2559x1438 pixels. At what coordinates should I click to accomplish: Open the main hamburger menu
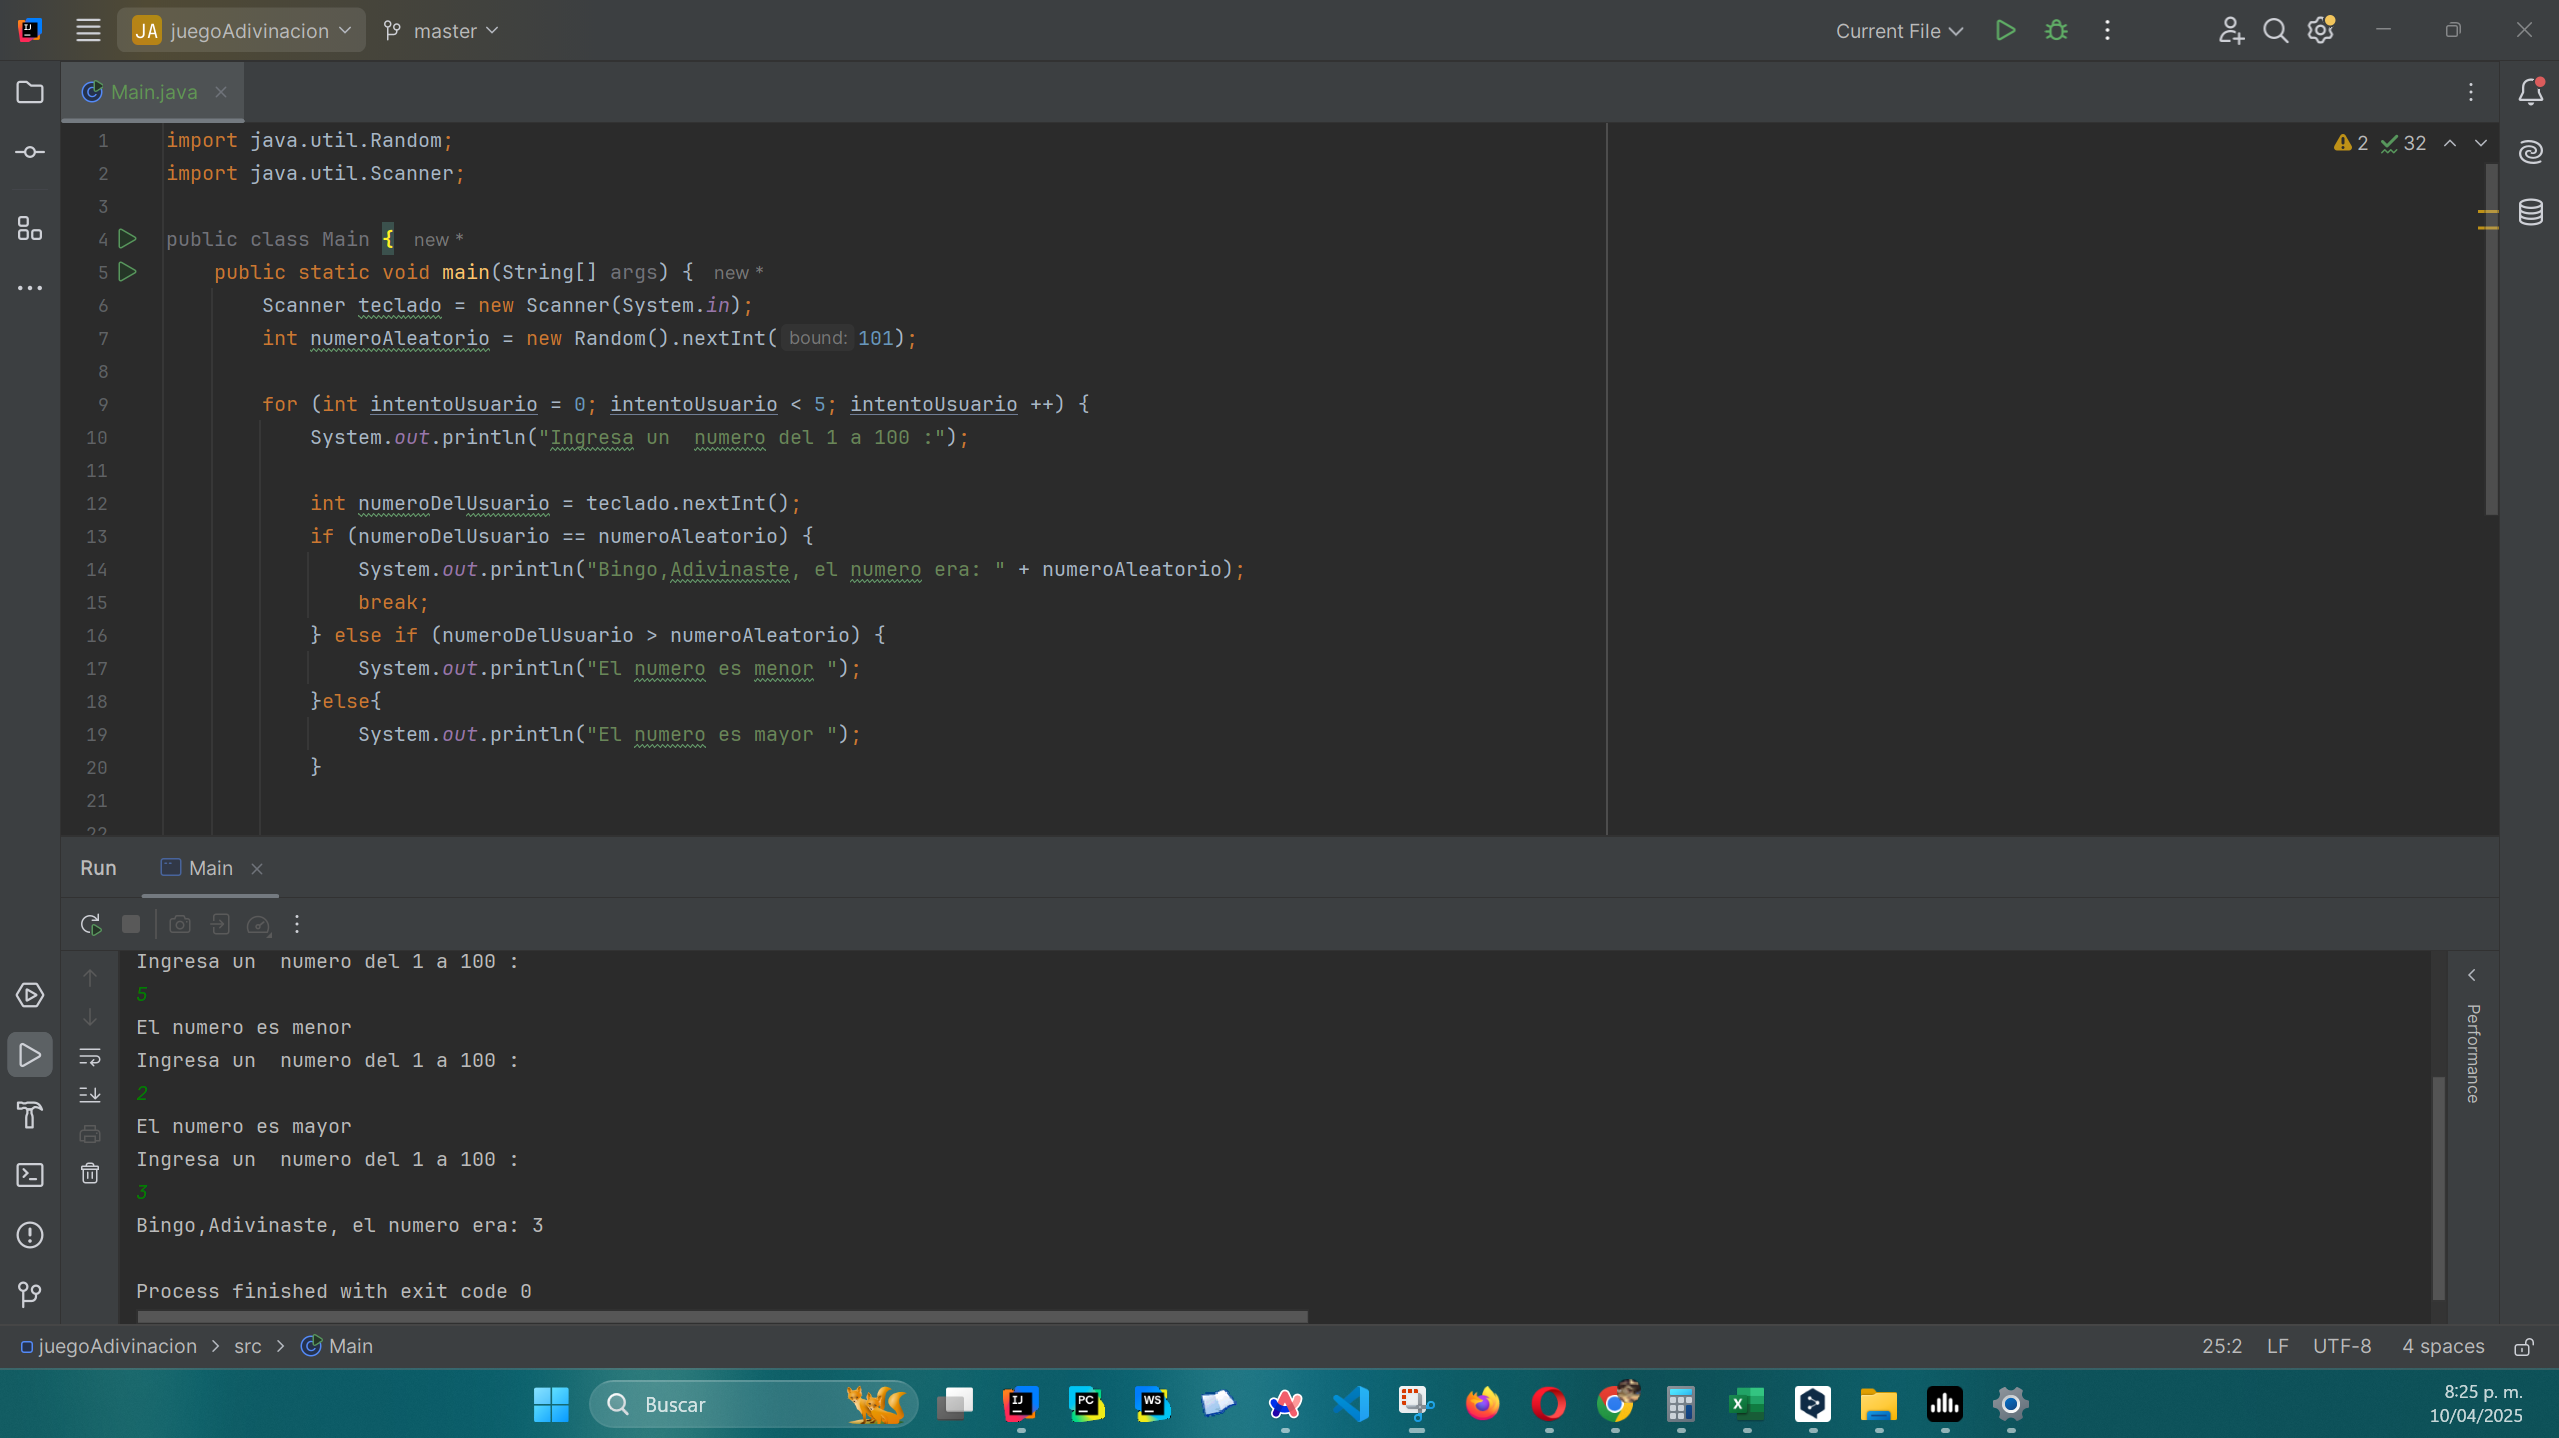coord(88,30)
